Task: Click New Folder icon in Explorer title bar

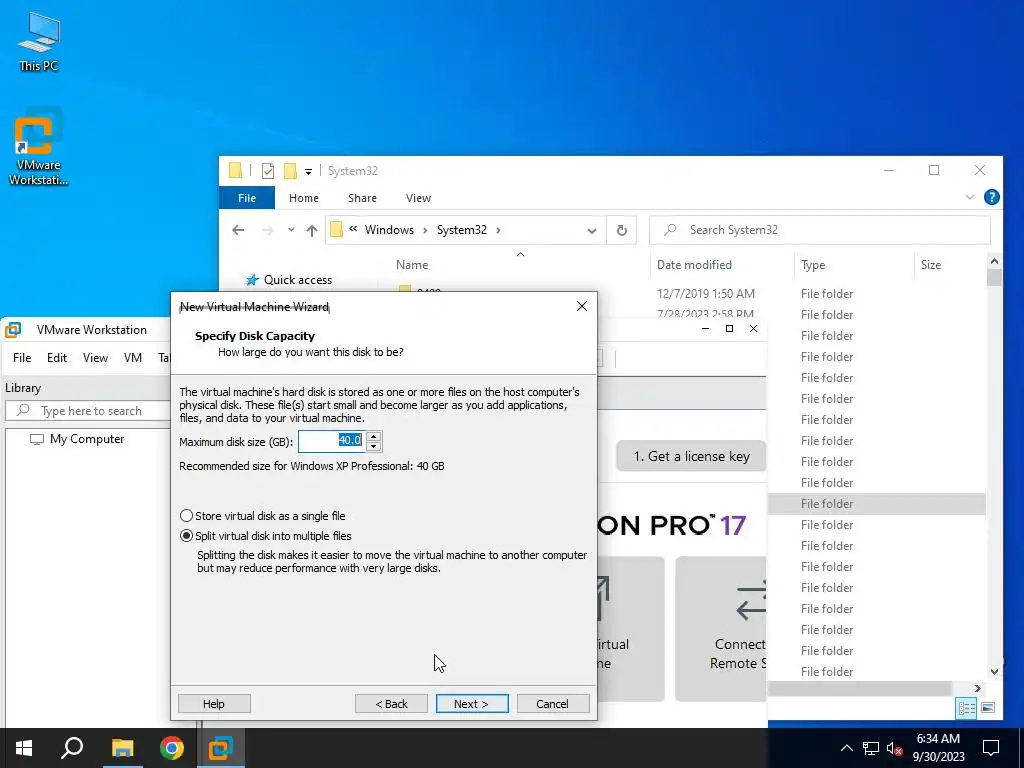Action: click(290, 170)
